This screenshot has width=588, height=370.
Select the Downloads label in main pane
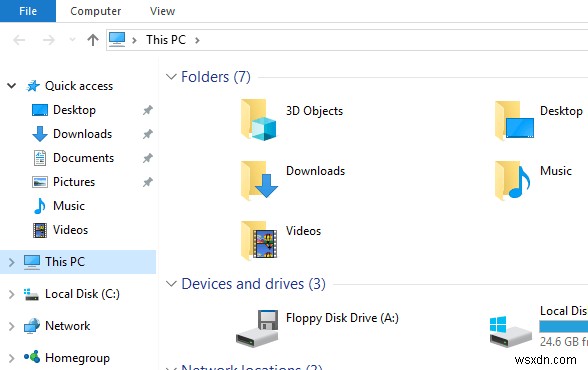point(315,171)
